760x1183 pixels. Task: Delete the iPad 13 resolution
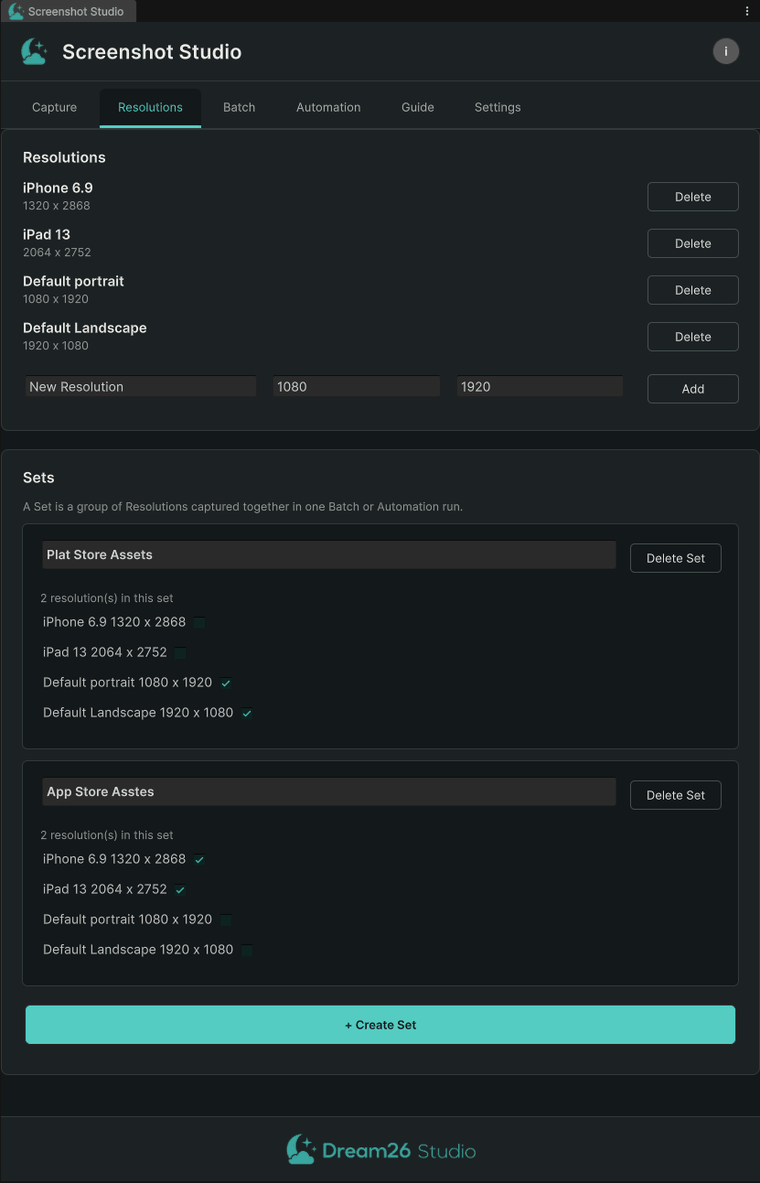tap(693, 244)
